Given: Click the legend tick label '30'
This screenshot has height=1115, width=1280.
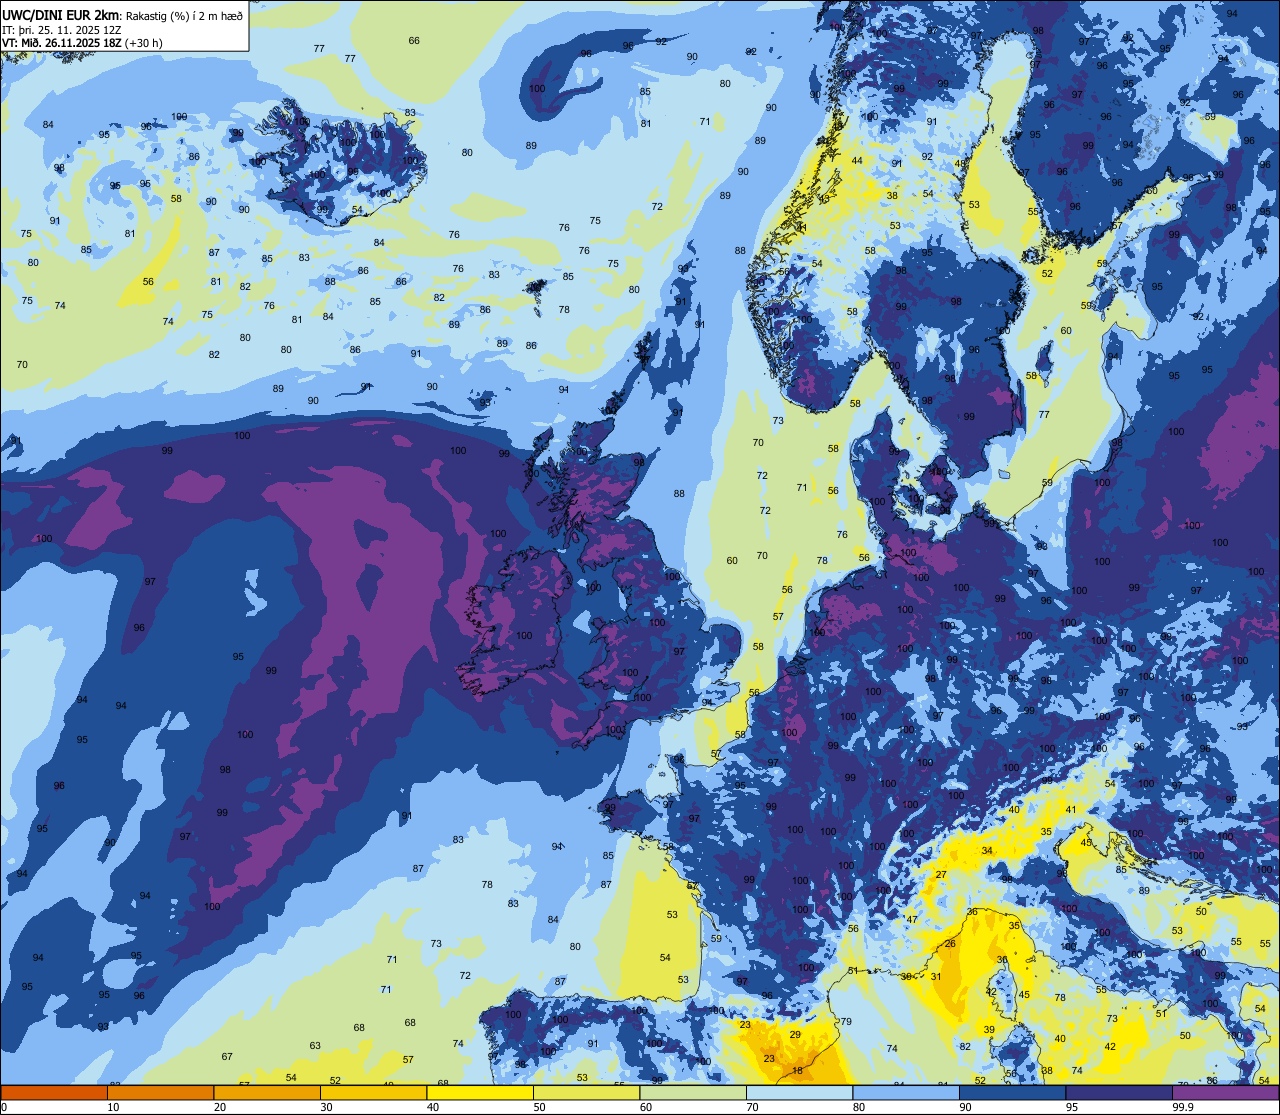Looking at the screenshot, I should click(326, 1107).
